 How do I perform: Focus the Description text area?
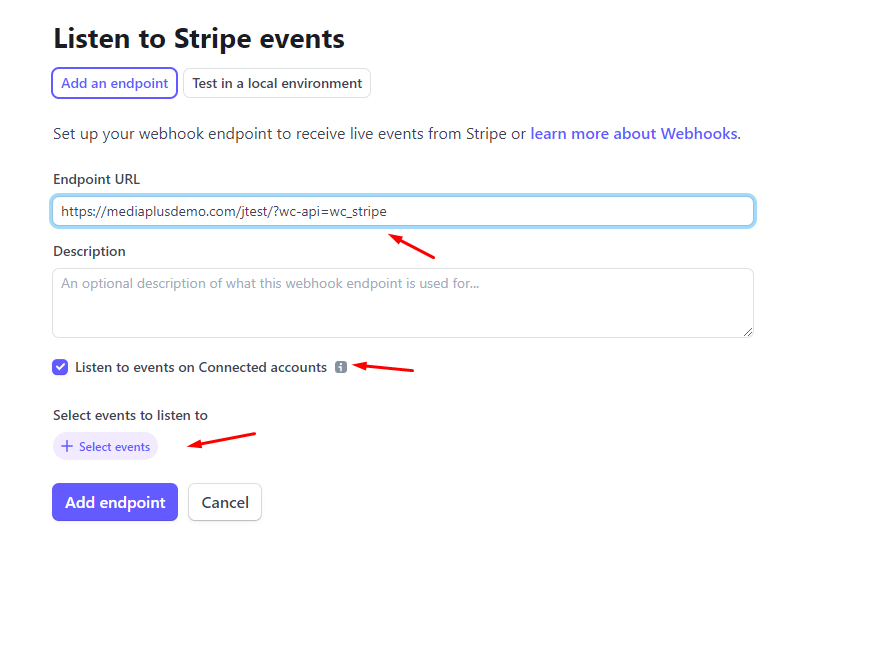403,303
